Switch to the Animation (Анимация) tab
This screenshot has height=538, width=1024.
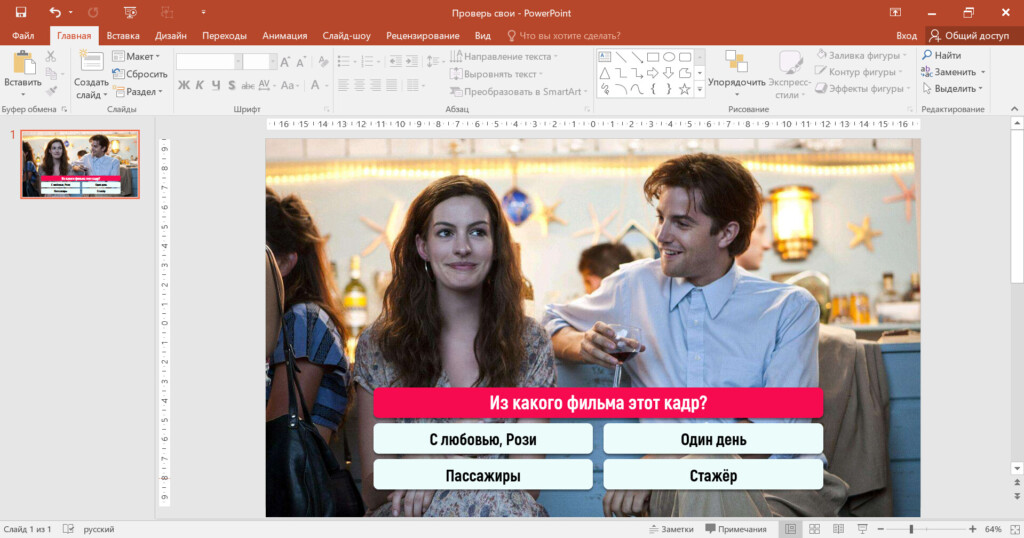click(x=284, y=35)
